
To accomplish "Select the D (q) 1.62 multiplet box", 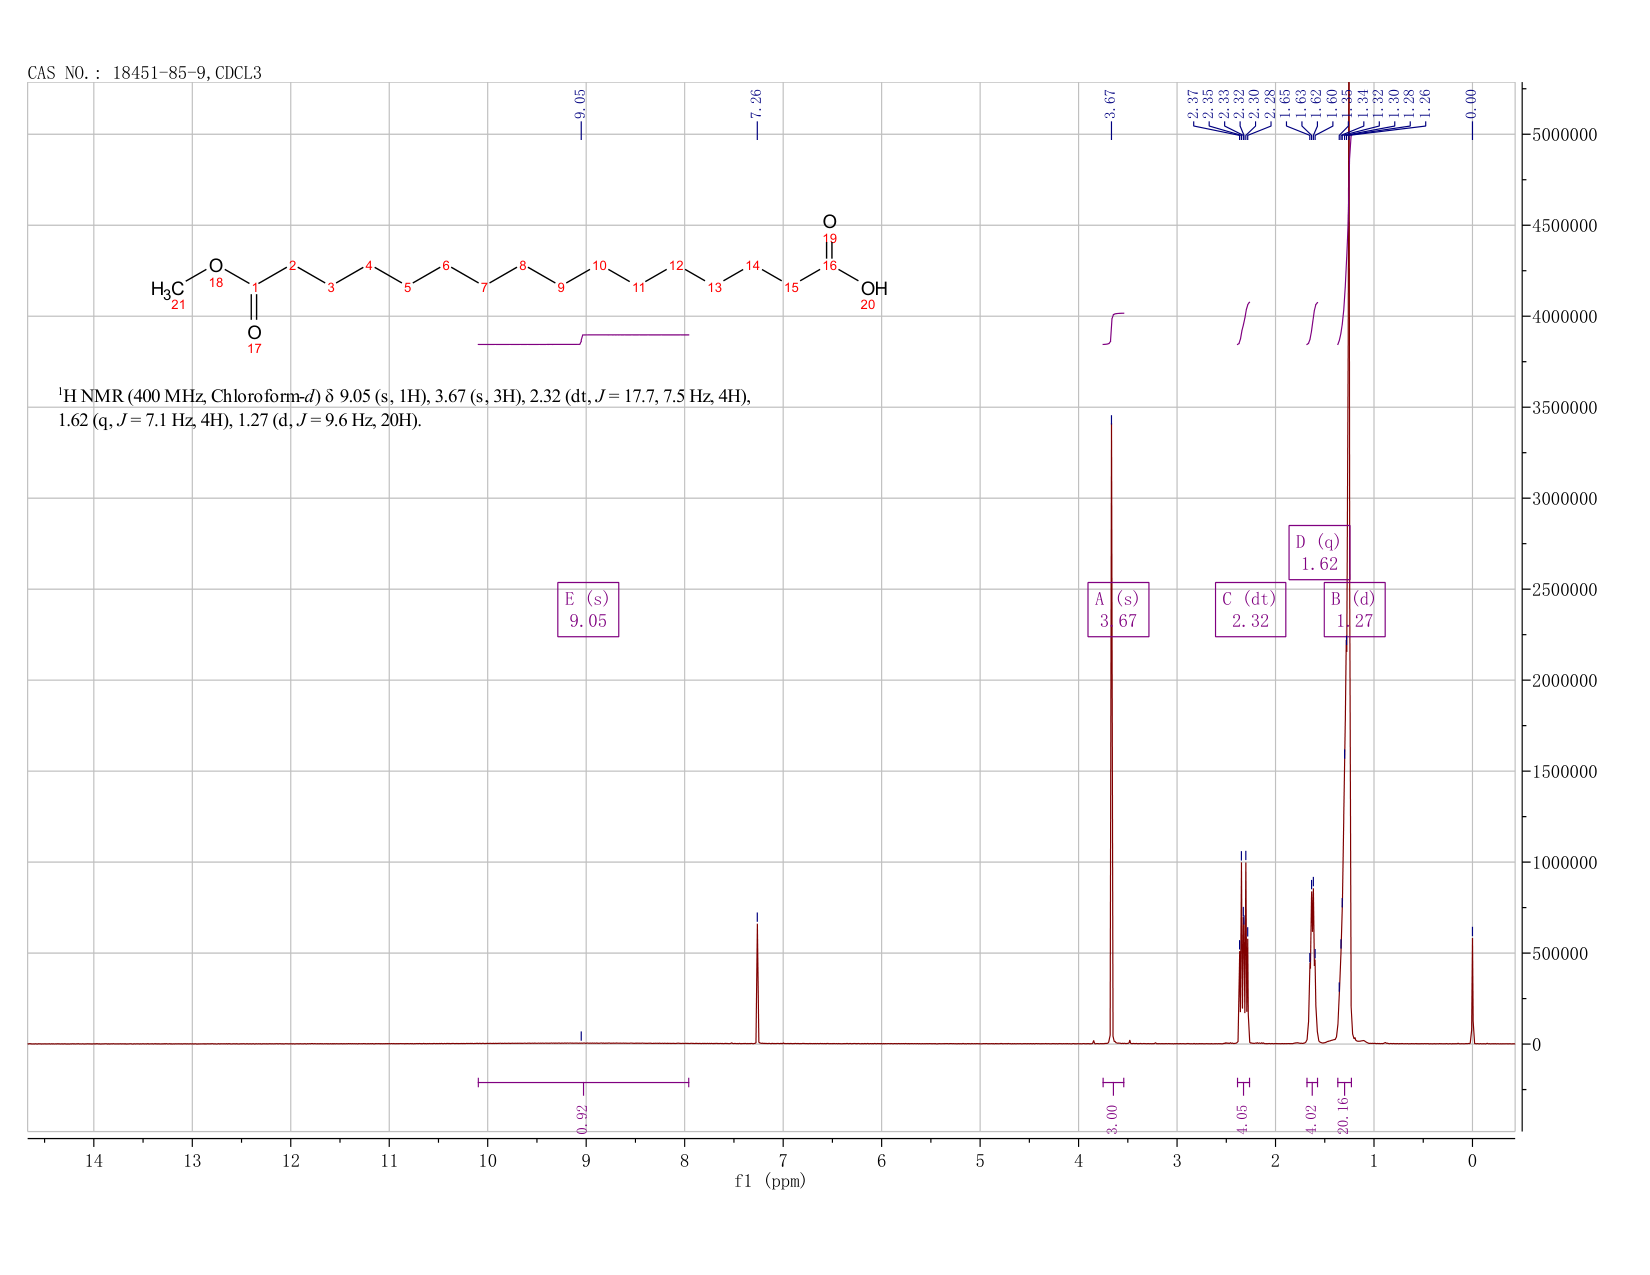I will coord(1319,552).
